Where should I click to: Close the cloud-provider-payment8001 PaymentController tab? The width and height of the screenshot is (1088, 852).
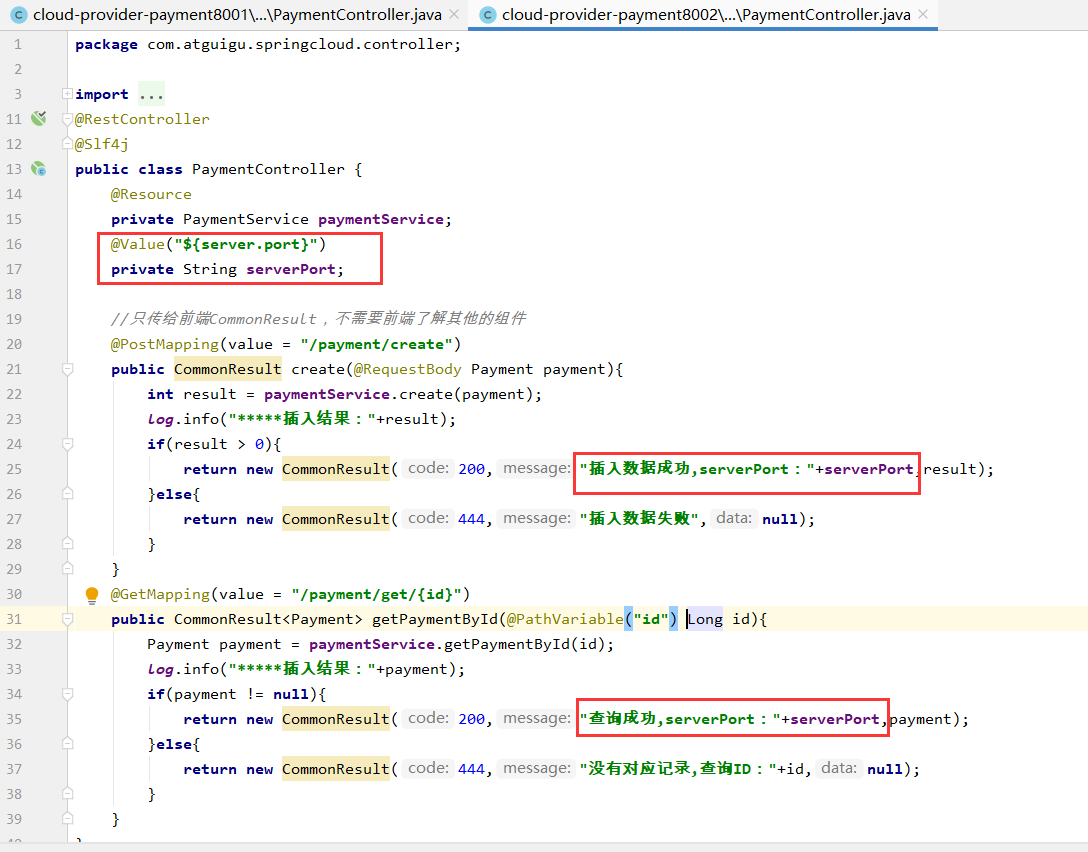tap(454, 15)
